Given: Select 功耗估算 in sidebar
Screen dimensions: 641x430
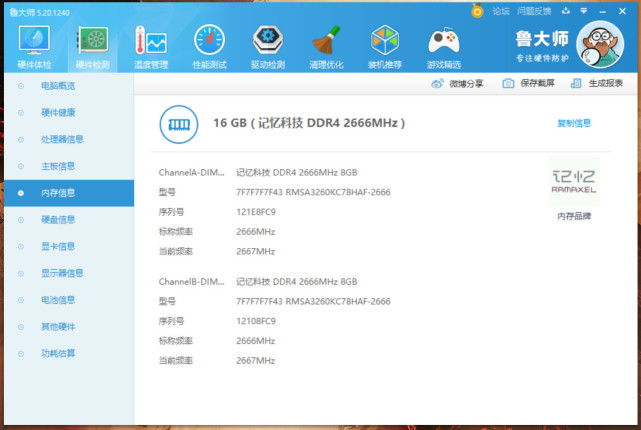Looking at the screenshot, I should pos(69,354).
